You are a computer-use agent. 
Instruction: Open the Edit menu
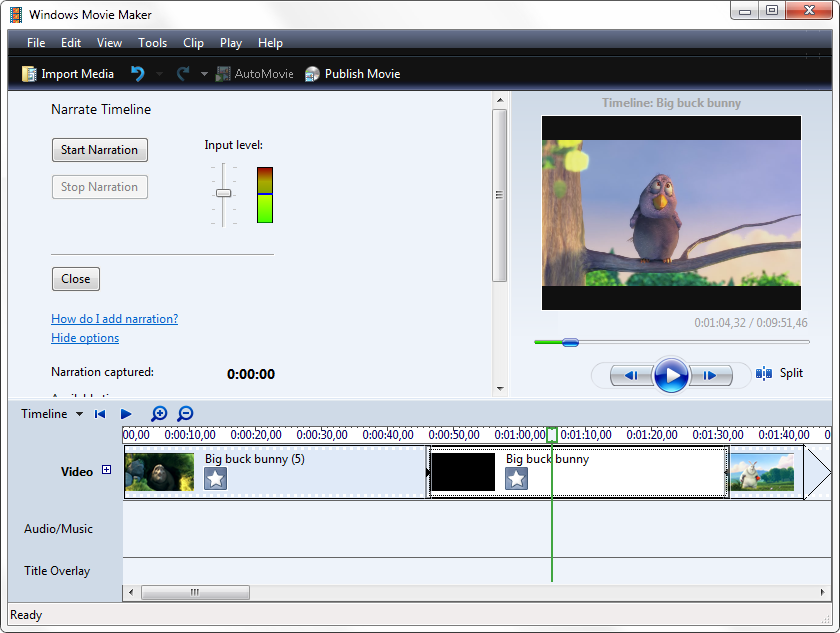pyautogui.click(x=71, y=43)
